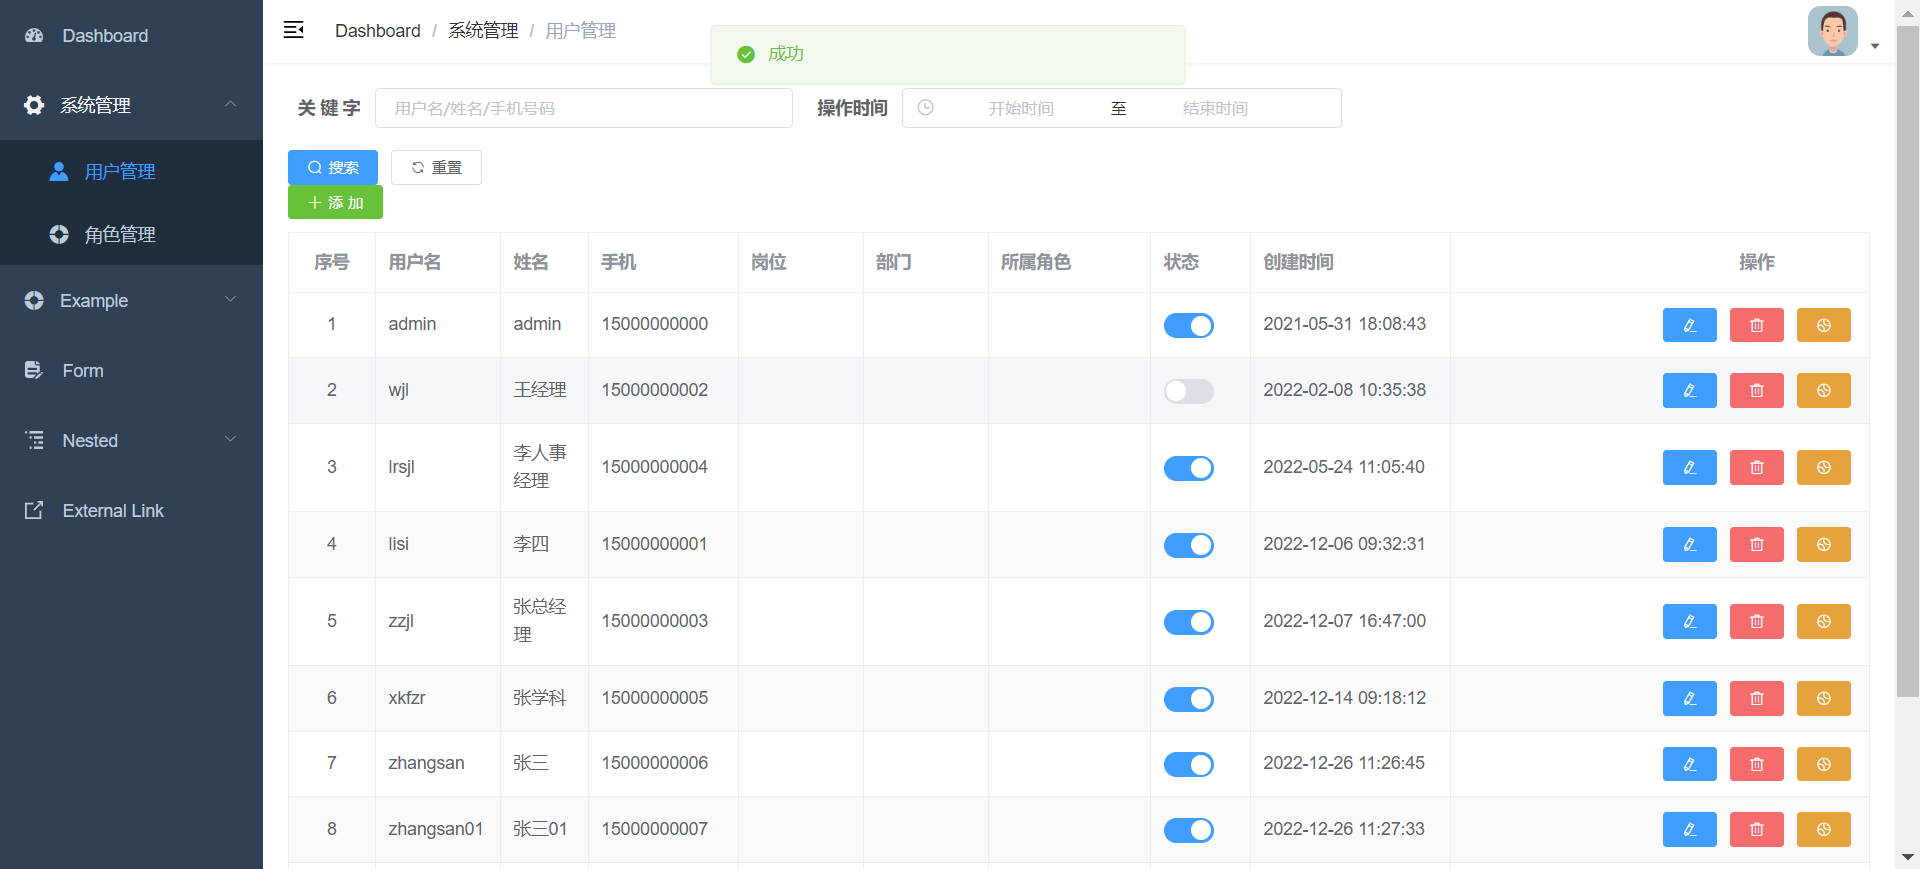The image size is (1920, 869).
Task: Edit the zhangsan01 user row
Action: (1689, 829)
